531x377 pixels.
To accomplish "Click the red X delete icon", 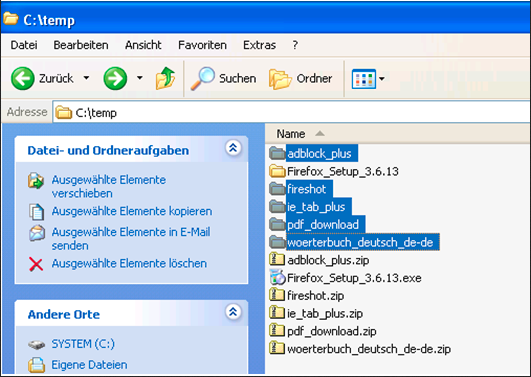I will click(36, 265).
